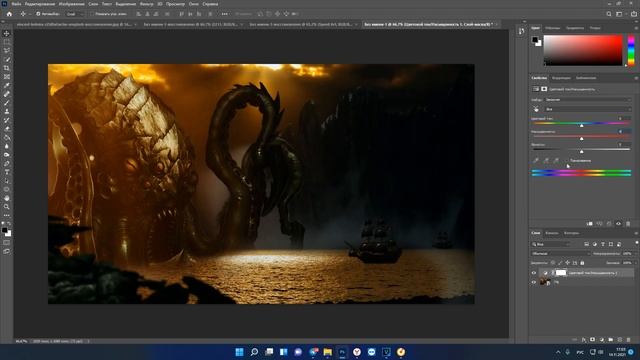The height and width of the screenshot is (360, 640).
Task: Toggle Auto-Select checkbox in options bar
Action: (38, 14)
